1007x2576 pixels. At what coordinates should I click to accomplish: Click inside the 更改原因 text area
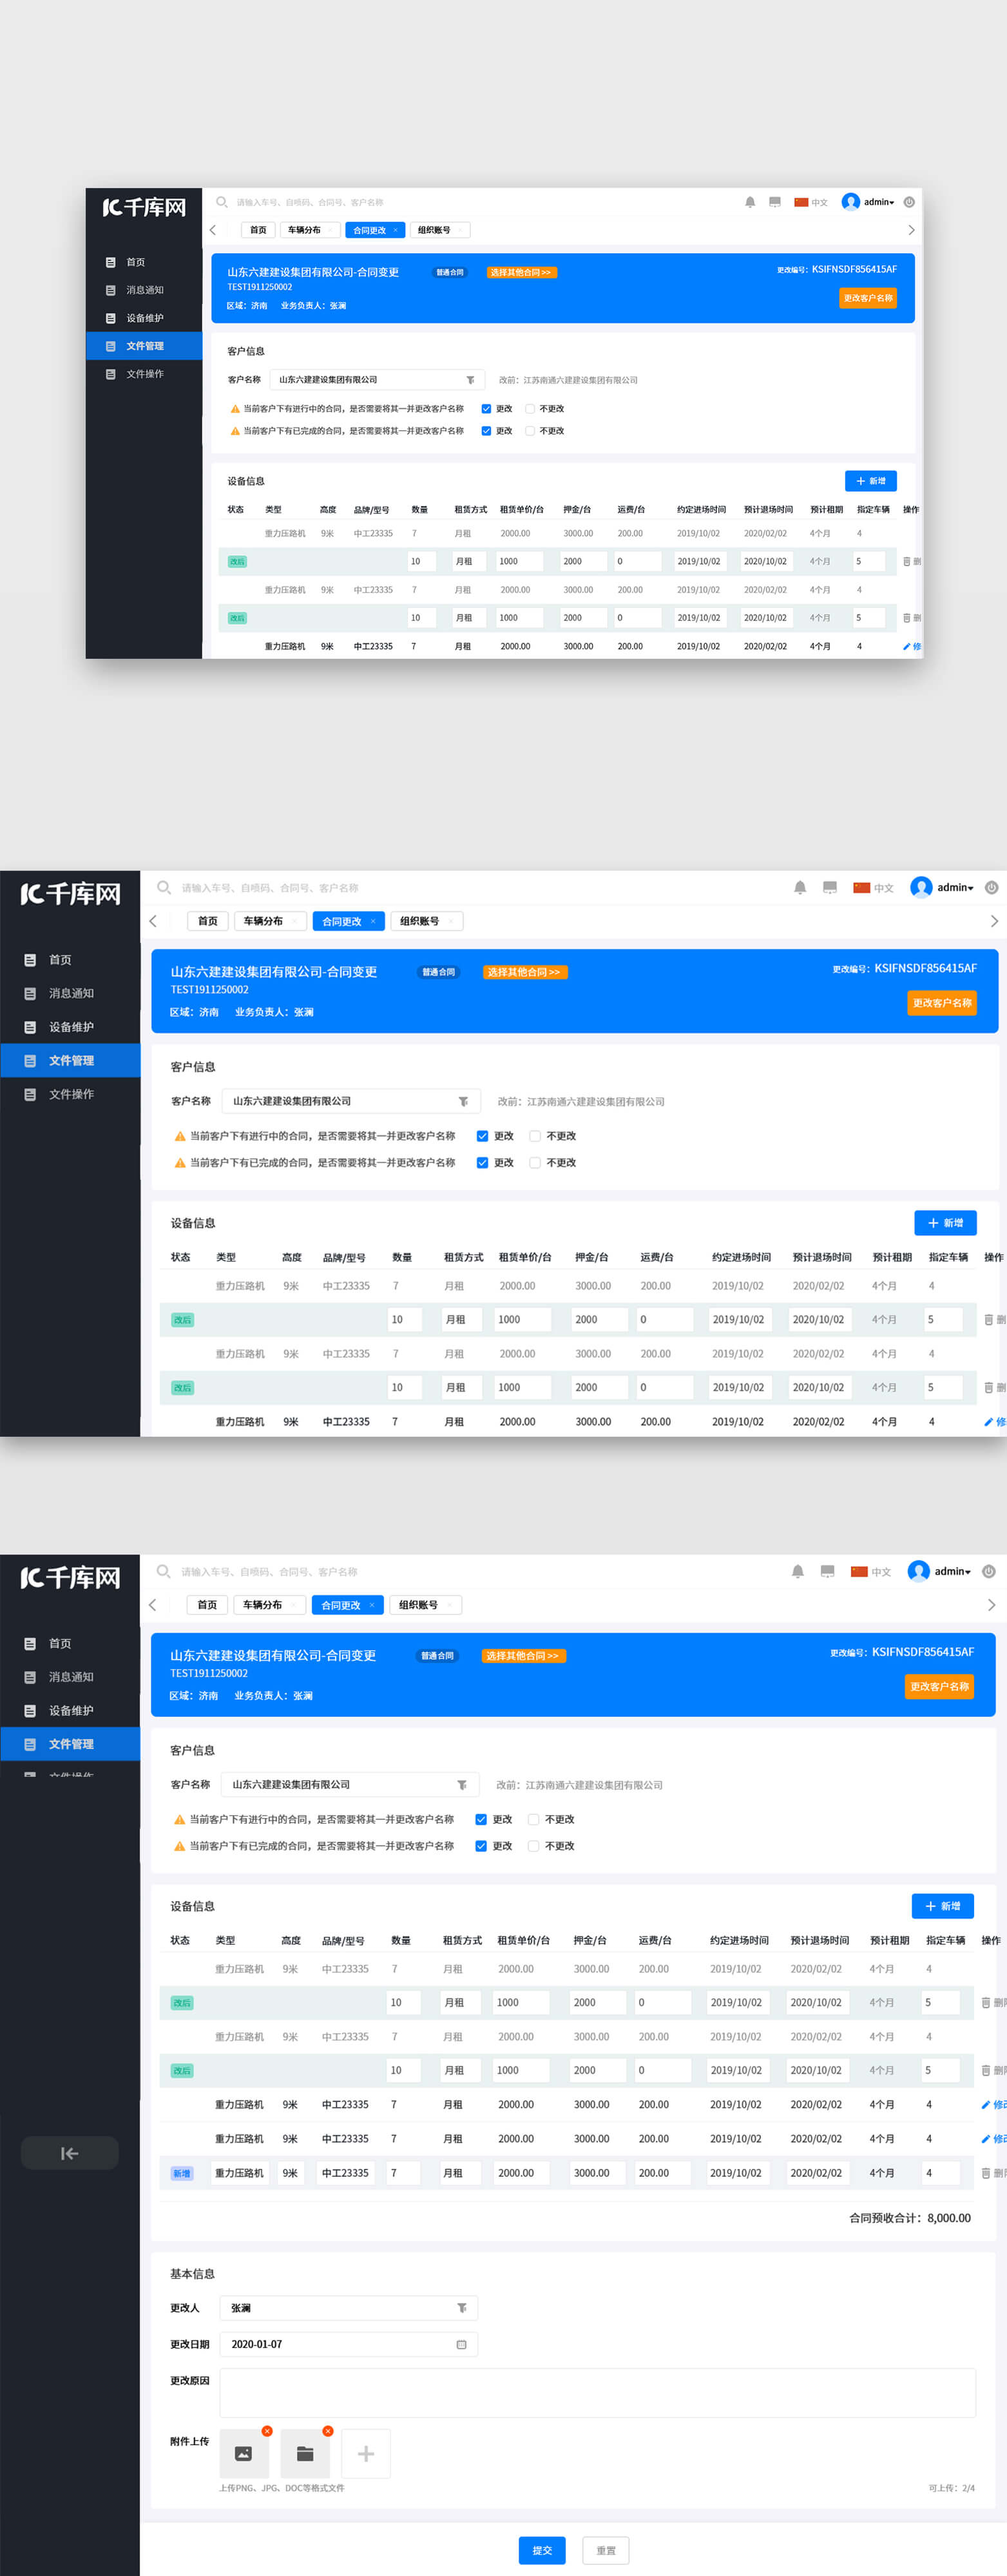597,2393
